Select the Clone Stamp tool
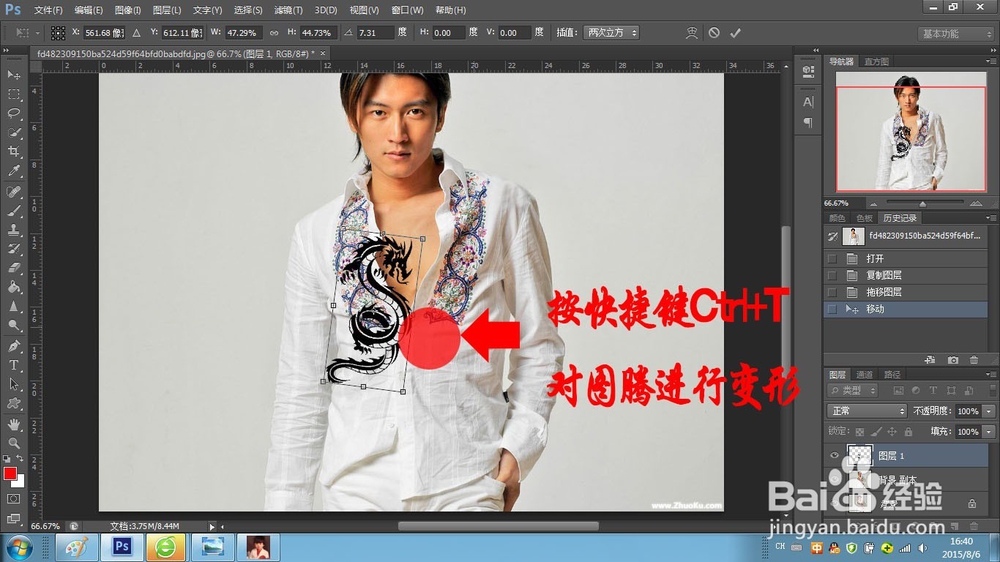This screenshot has width=1000, height=562. point(13,230)
